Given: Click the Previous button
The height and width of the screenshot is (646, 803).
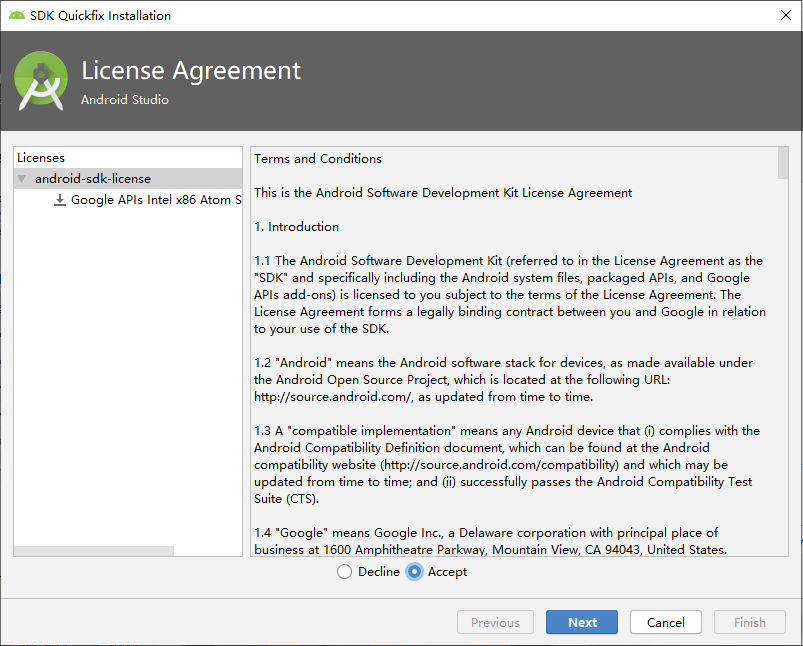Looking at the screenshot, I should (495, 622).
